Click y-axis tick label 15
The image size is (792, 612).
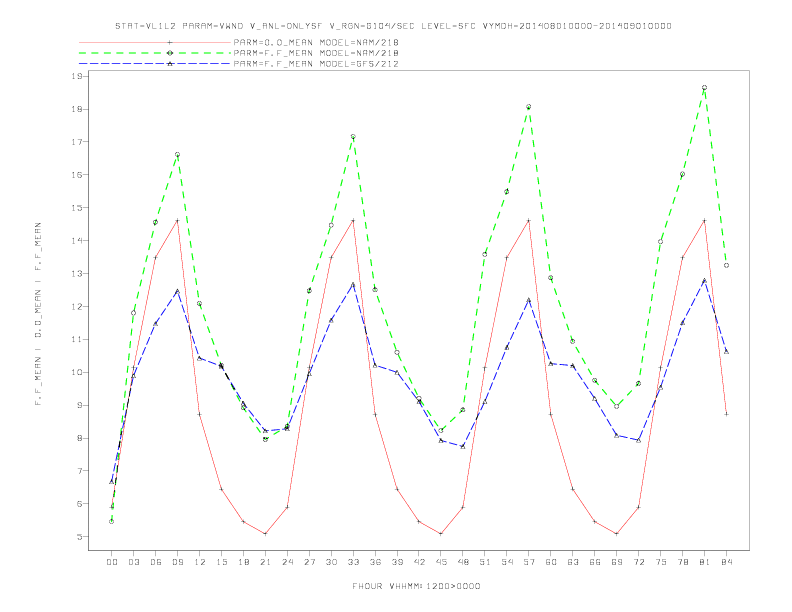tap(77, 208)
